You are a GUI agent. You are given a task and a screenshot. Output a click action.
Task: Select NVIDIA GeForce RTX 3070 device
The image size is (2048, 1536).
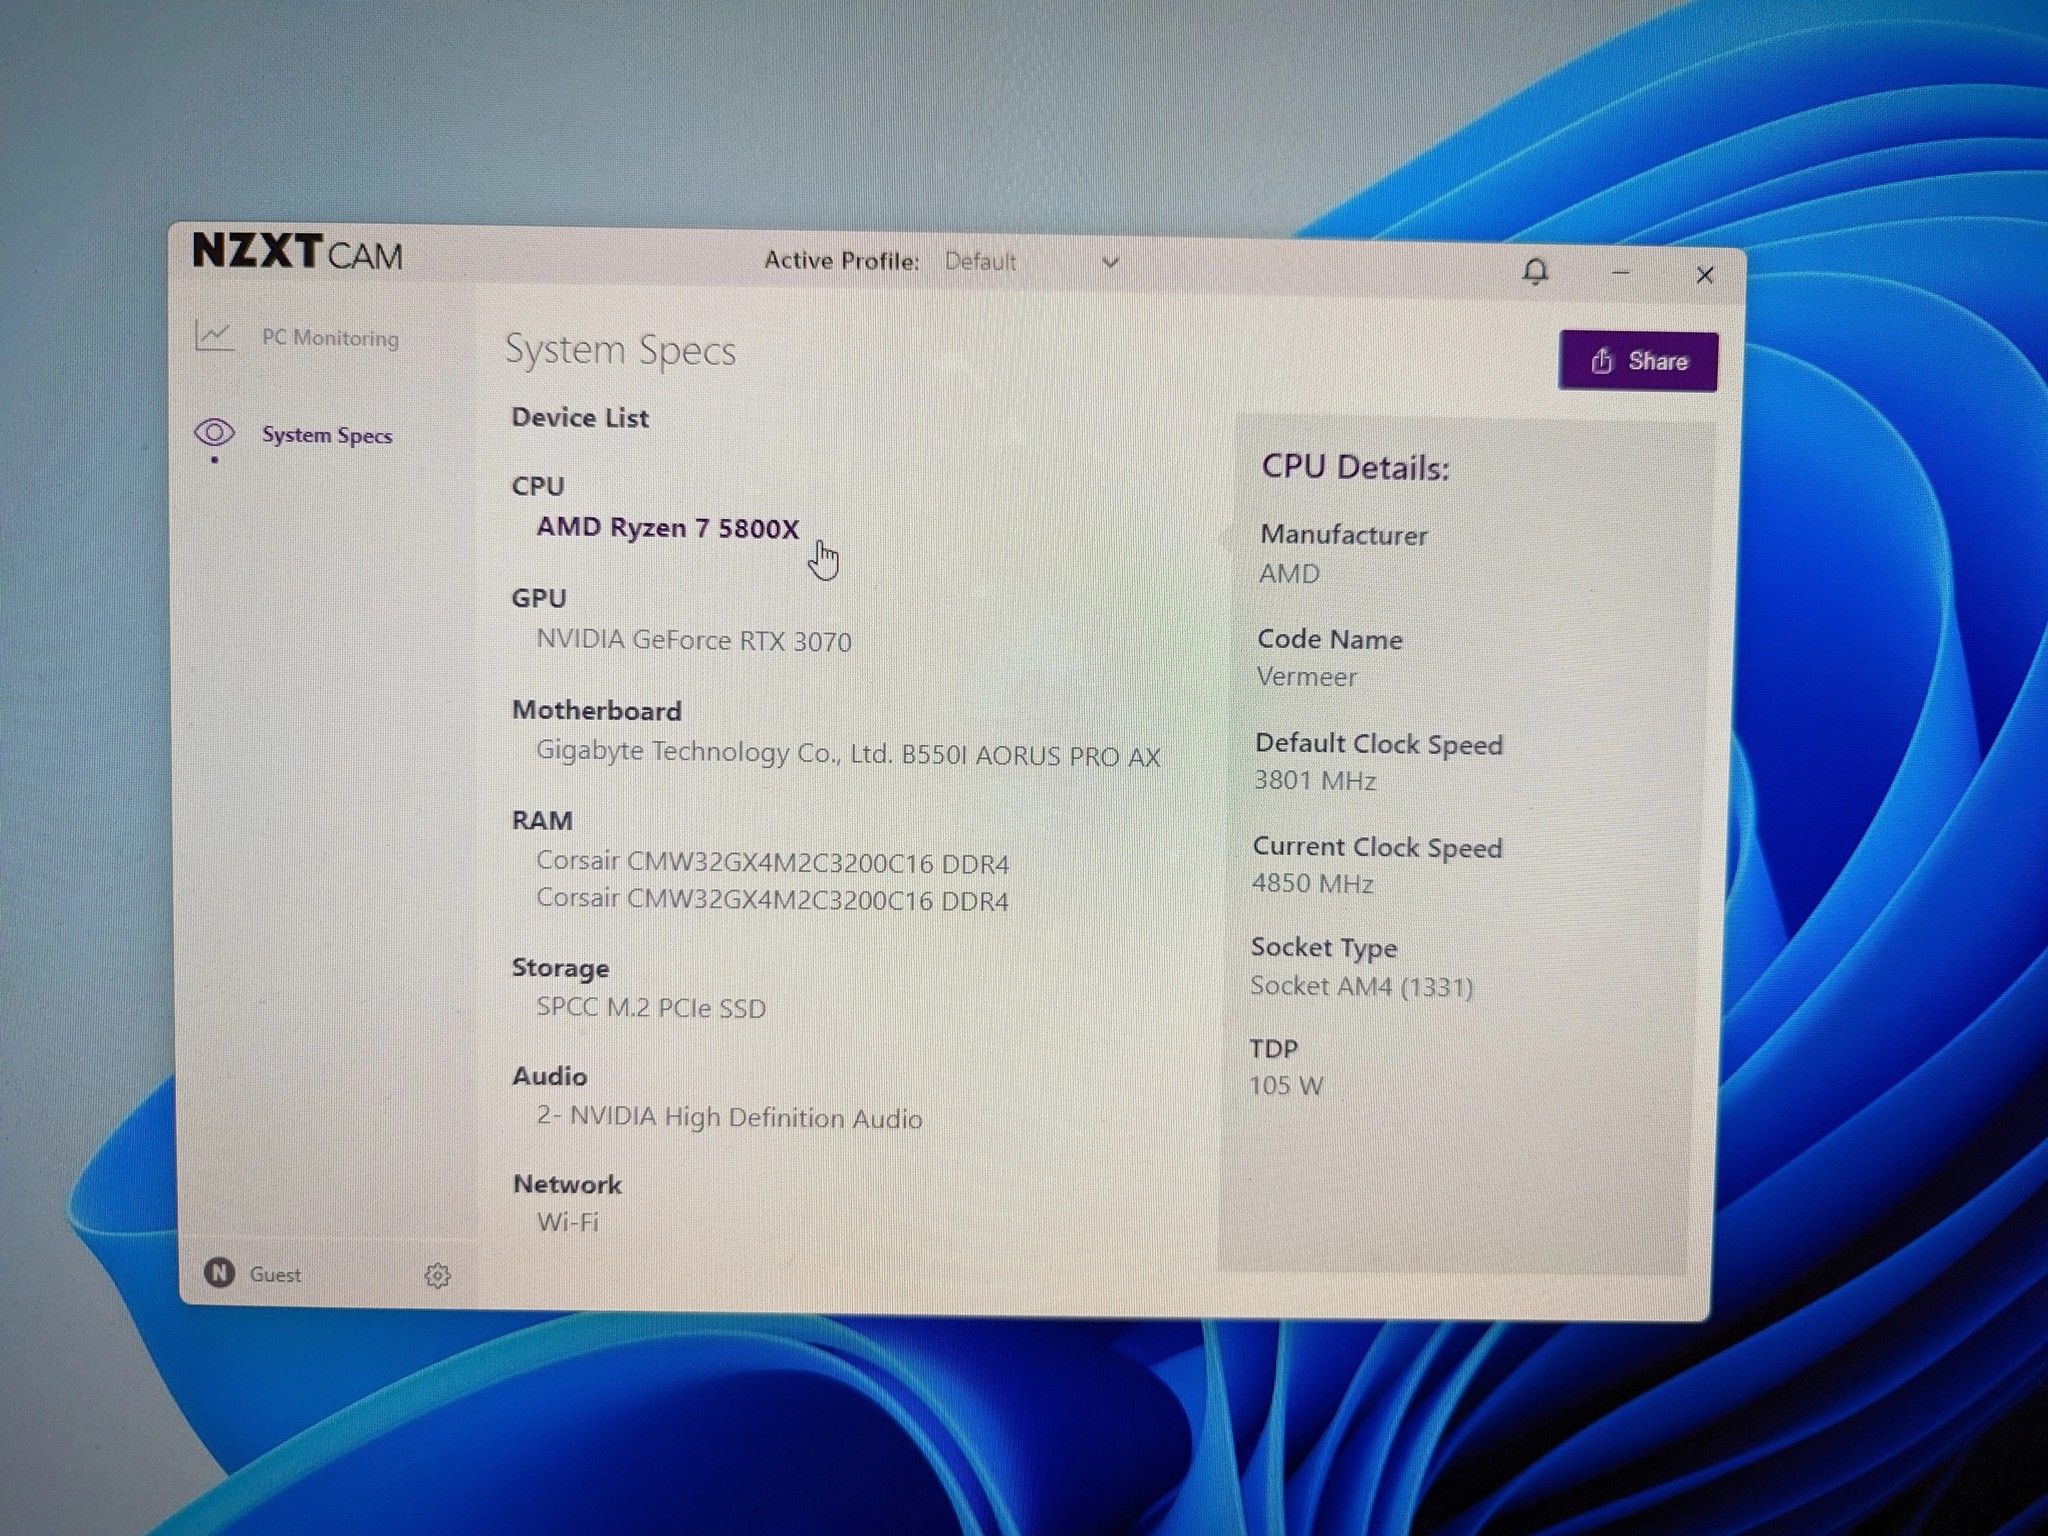[694, 640]
